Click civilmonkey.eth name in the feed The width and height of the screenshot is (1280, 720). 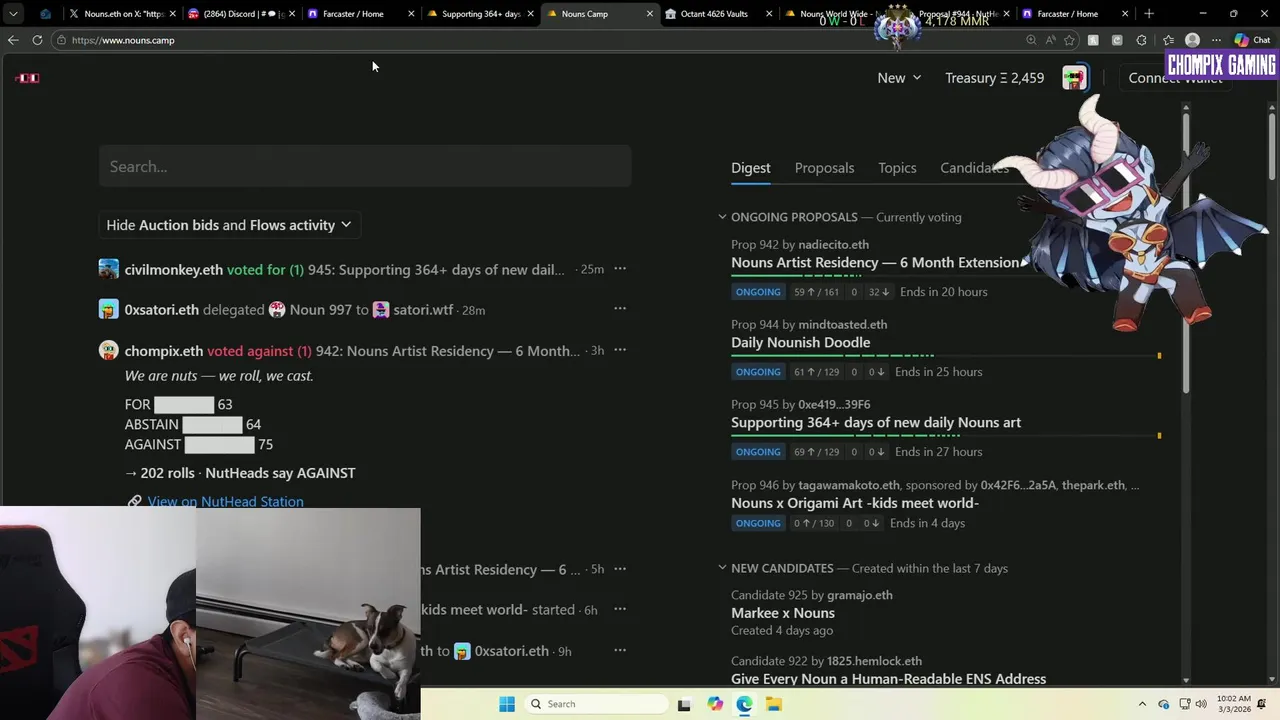(174, 270)
